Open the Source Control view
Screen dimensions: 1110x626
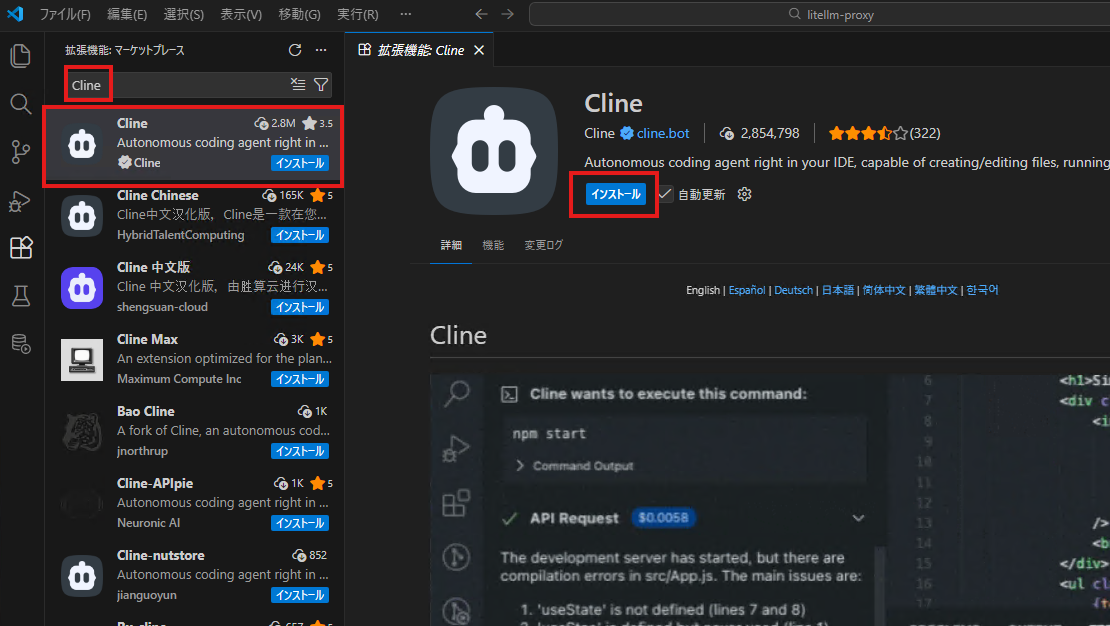pos(21,152)
